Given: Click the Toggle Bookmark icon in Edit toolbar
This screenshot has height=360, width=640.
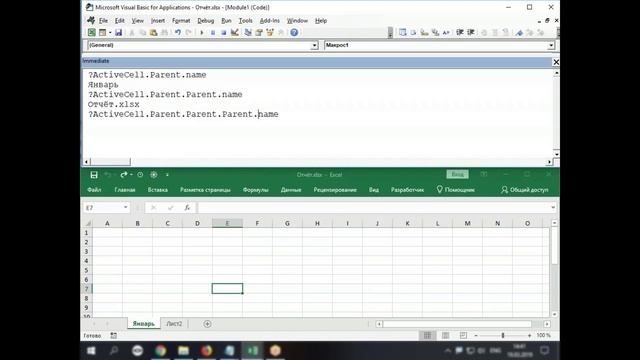Looking at the screenshot, I should coord(519,33).
